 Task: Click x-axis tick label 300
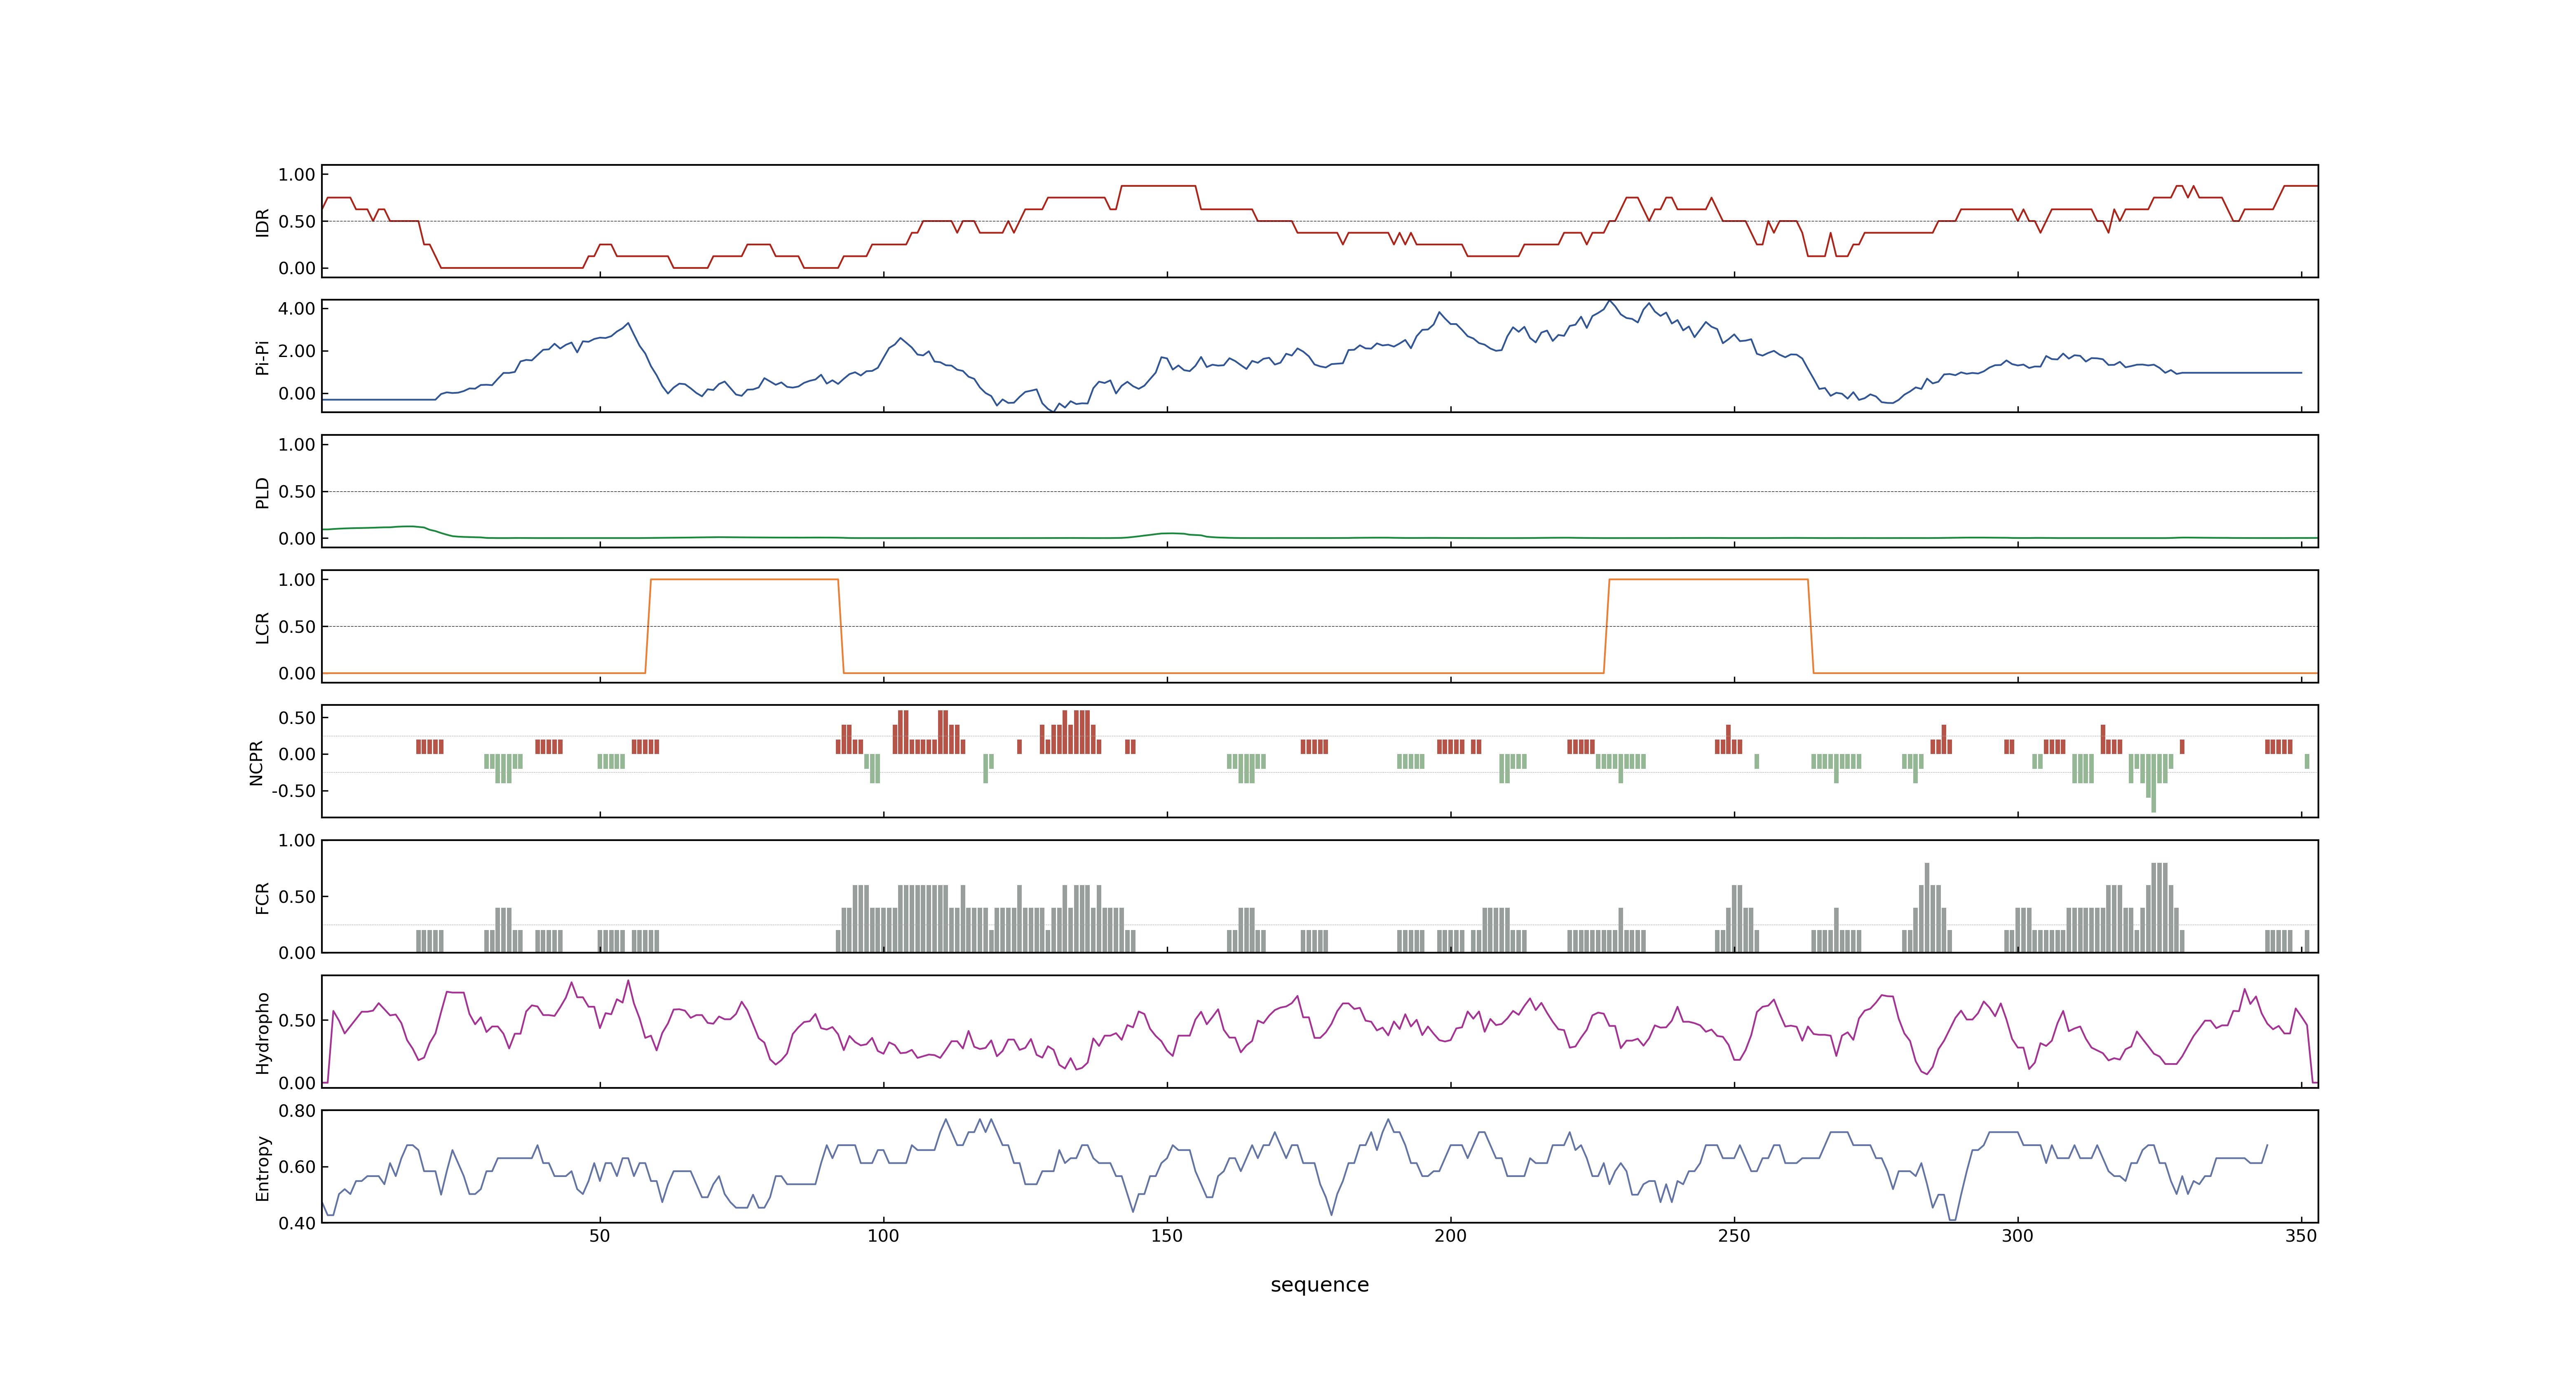tap(2018, 1236)
